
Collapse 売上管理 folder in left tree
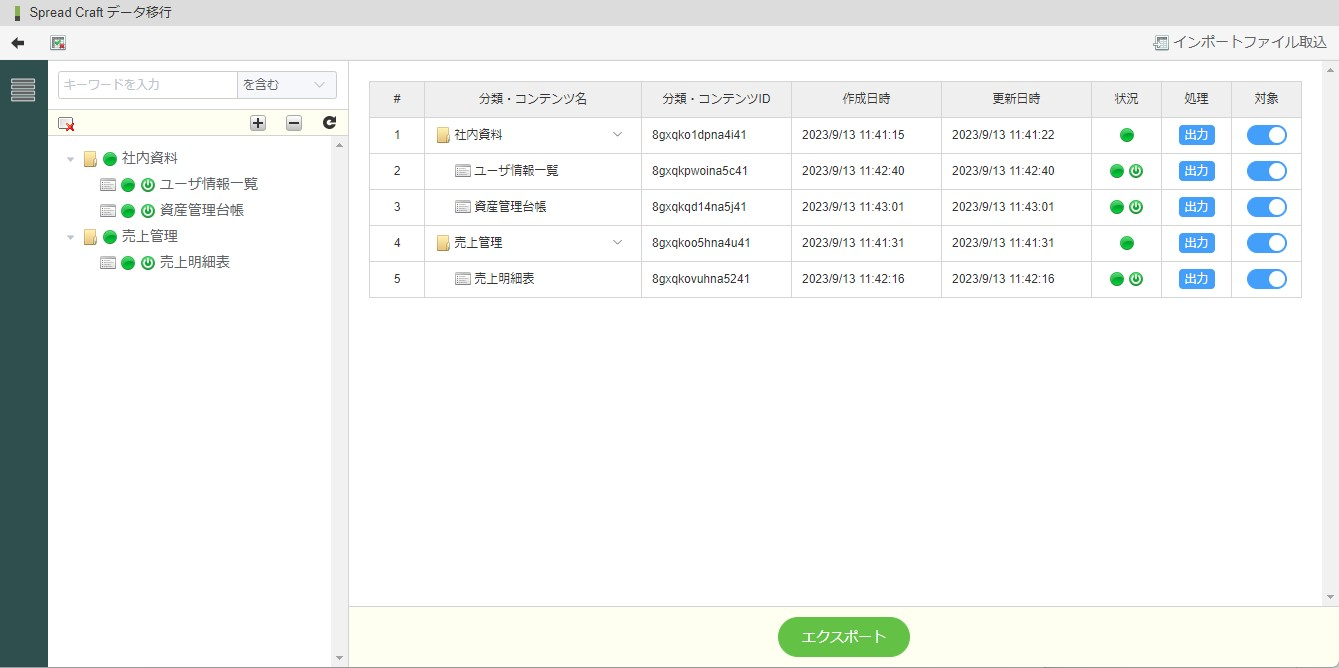71,237
